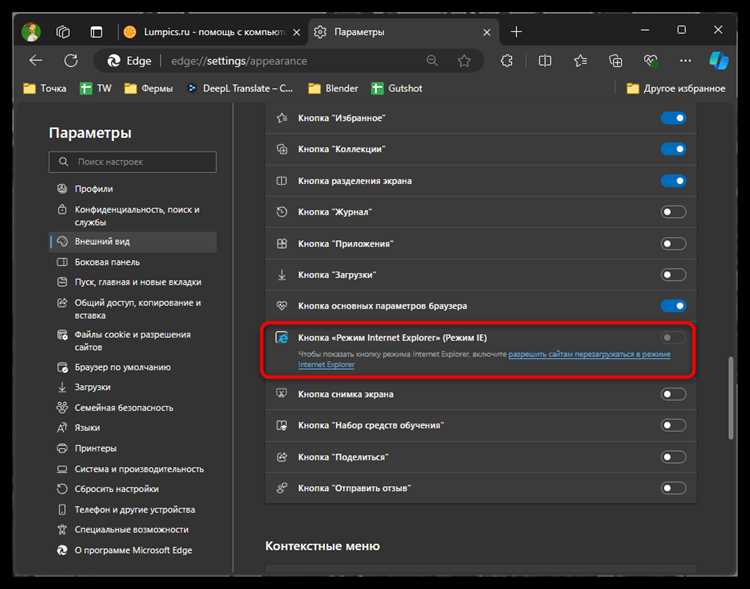Viewport: 750px width, 589px height.
Task: Open Загрузки section in sidebar
Action: (132, 387)
